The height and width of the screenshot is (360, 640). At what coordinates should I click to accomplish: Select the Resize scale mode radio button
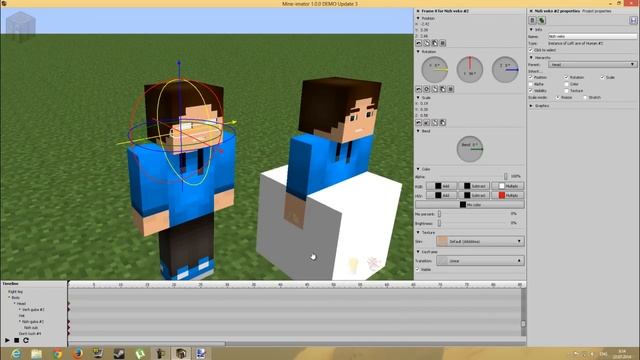tap(558, 98)
